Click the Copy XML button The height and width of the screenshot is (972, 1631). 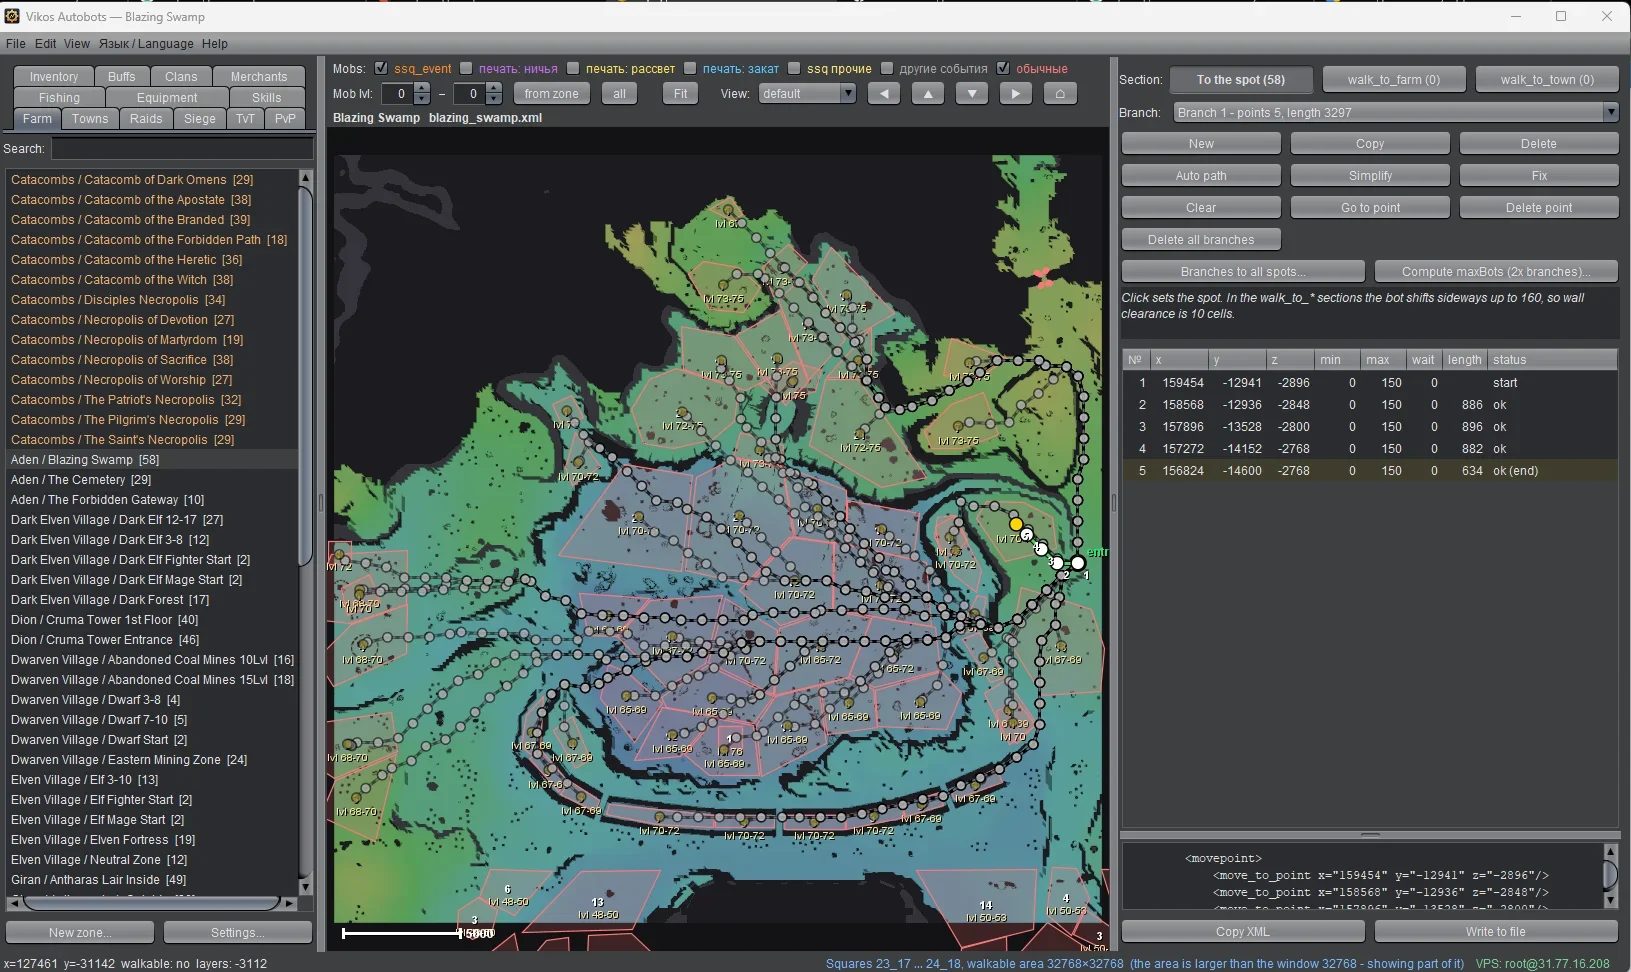point(1243,932)
